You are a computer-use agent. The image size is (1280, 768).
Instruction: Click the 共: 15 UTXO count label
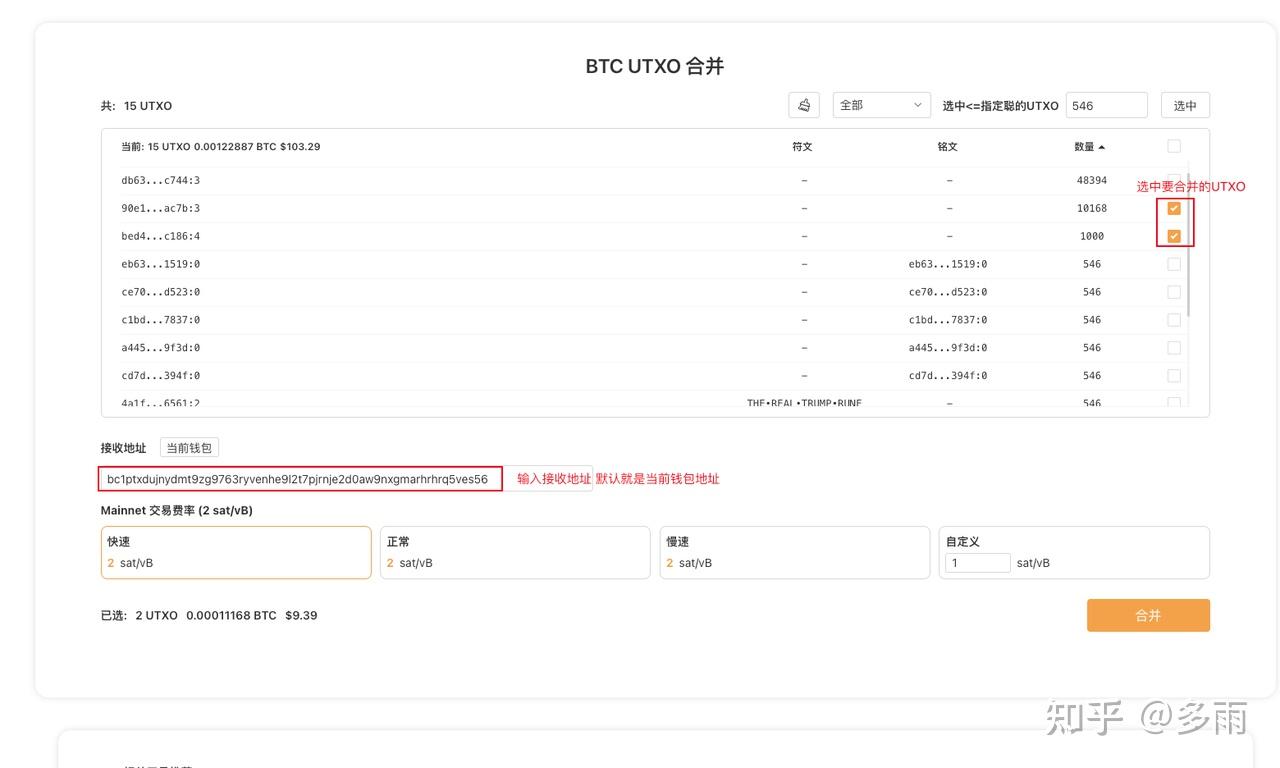coord(136,106)
